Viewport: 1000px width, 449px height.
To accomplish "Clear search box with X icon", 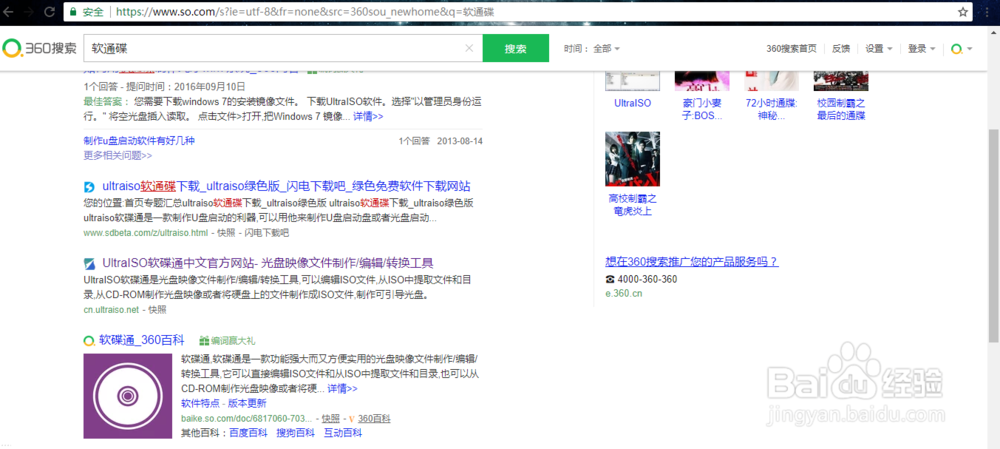I will pyautogui.click(x=469, y=48).
